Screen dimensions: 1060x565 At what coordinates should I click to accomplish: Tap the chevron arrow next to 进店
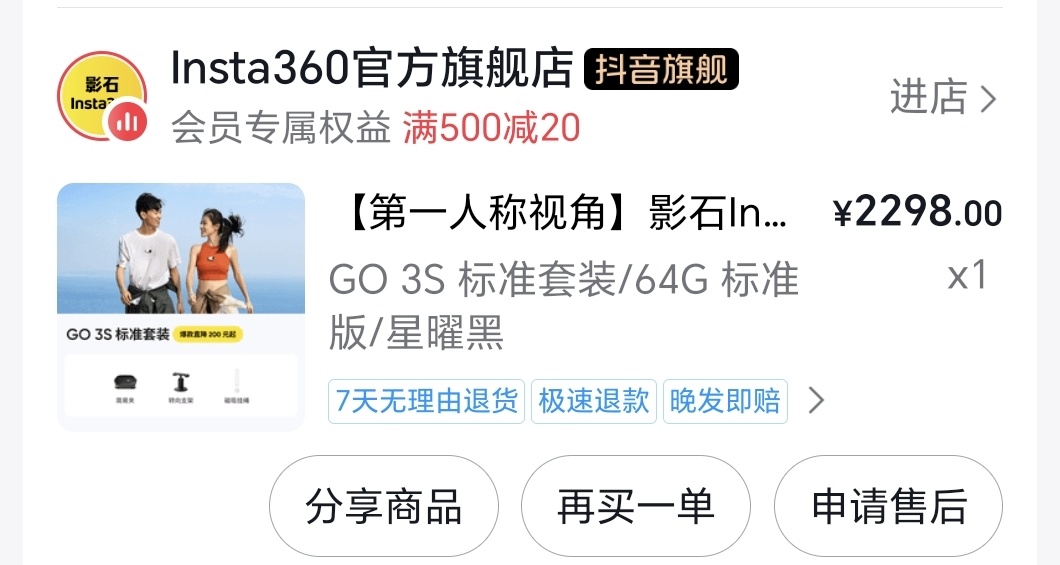988,99
